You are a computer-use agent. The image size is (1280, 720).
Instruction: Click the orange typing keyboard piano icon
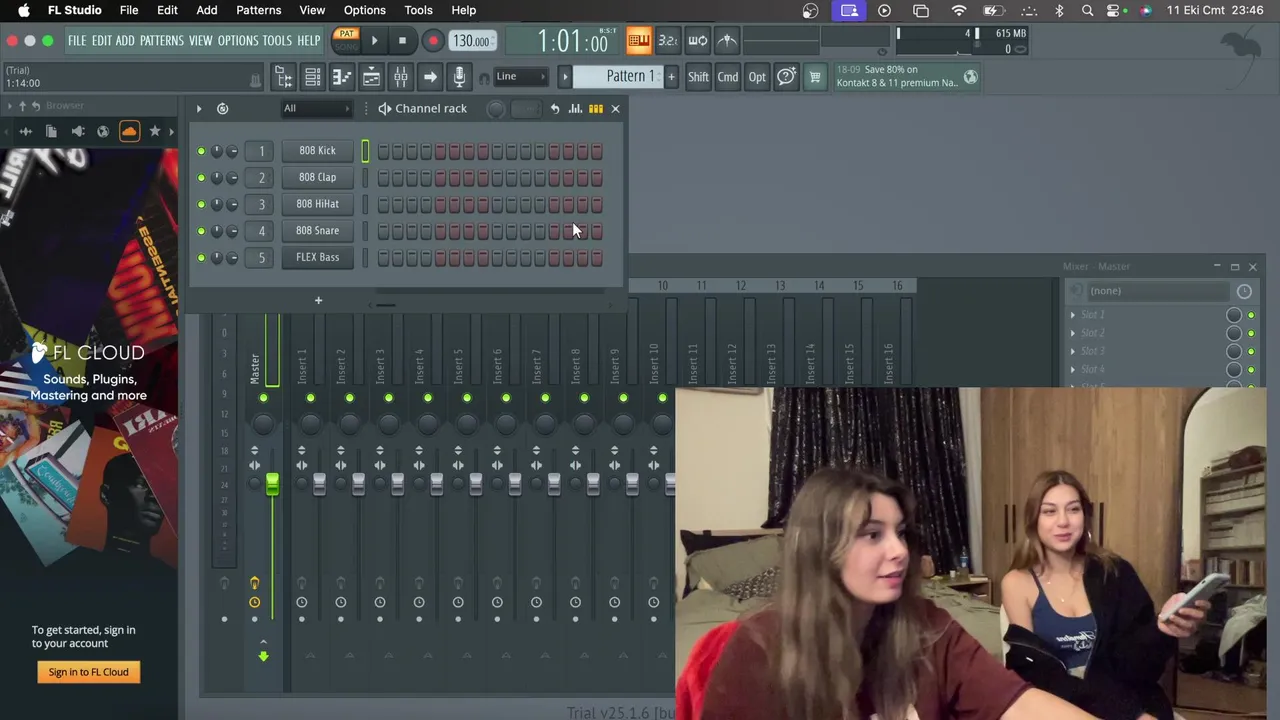(638, 41)
